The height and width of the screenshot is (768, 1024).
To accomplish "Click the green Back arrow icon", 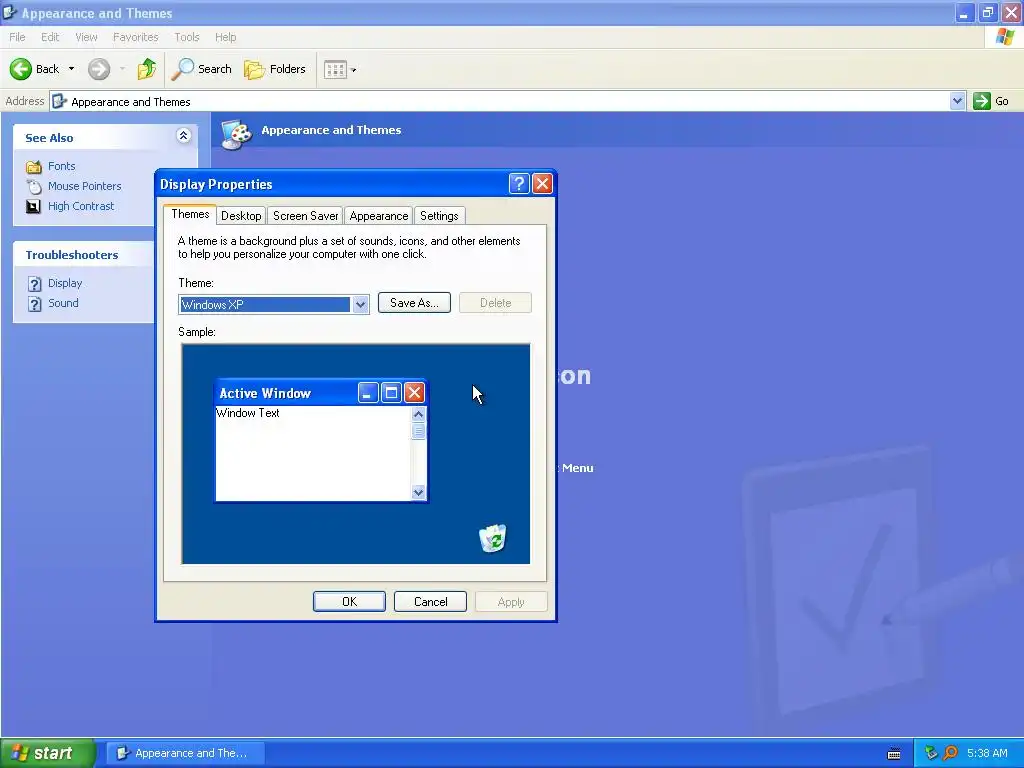I will pyautogui.click(x=21, y=69).
